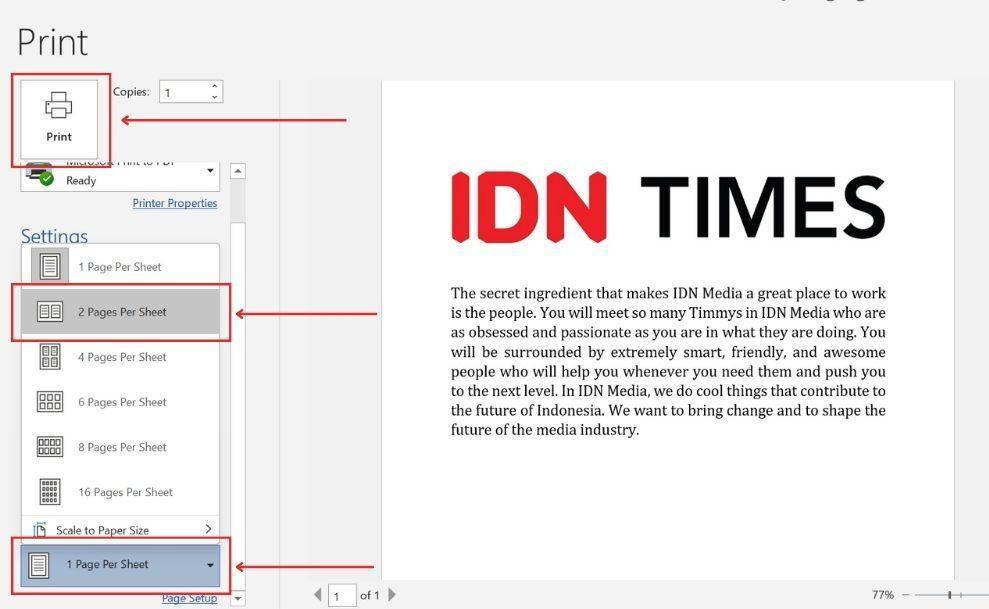Select 2 Pages Per Sheet option
Image resolution: width=989 pixels, height=609 pixels.
pos(120,311)
